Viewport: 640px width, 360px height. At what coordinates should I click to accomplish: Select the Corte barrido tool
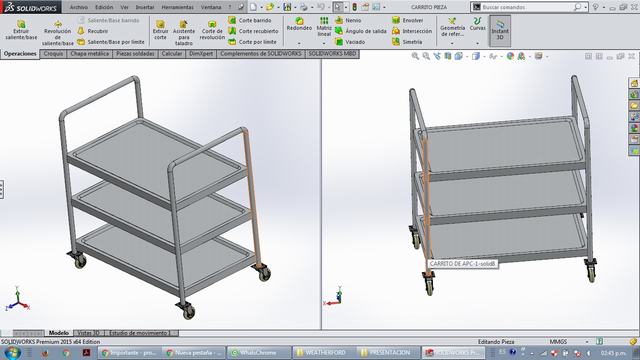[x=250, y=20]
